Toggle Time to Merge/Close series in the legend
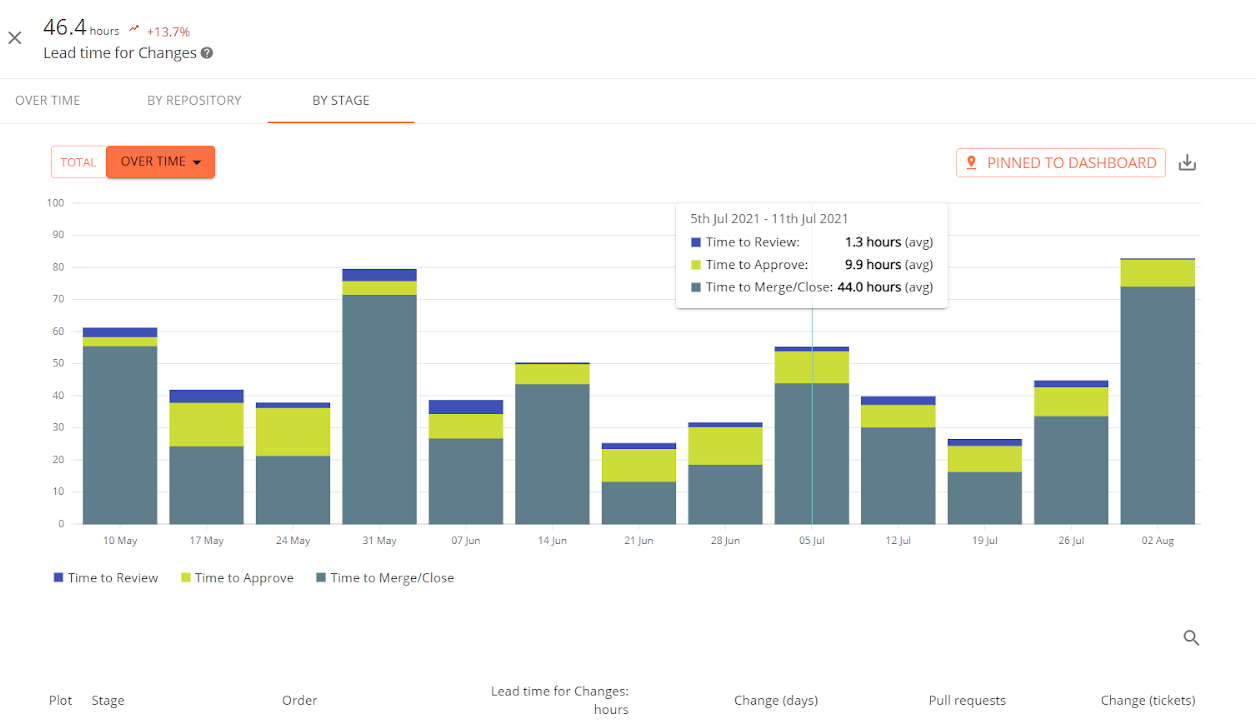Image resolution: width=1256 pixels, height=724 pixels. click(385, 578)
